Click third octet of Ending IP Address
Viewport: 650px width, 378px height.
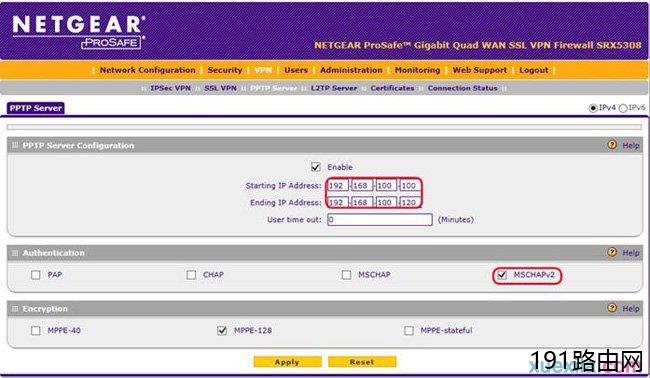[x=386, y=202]
